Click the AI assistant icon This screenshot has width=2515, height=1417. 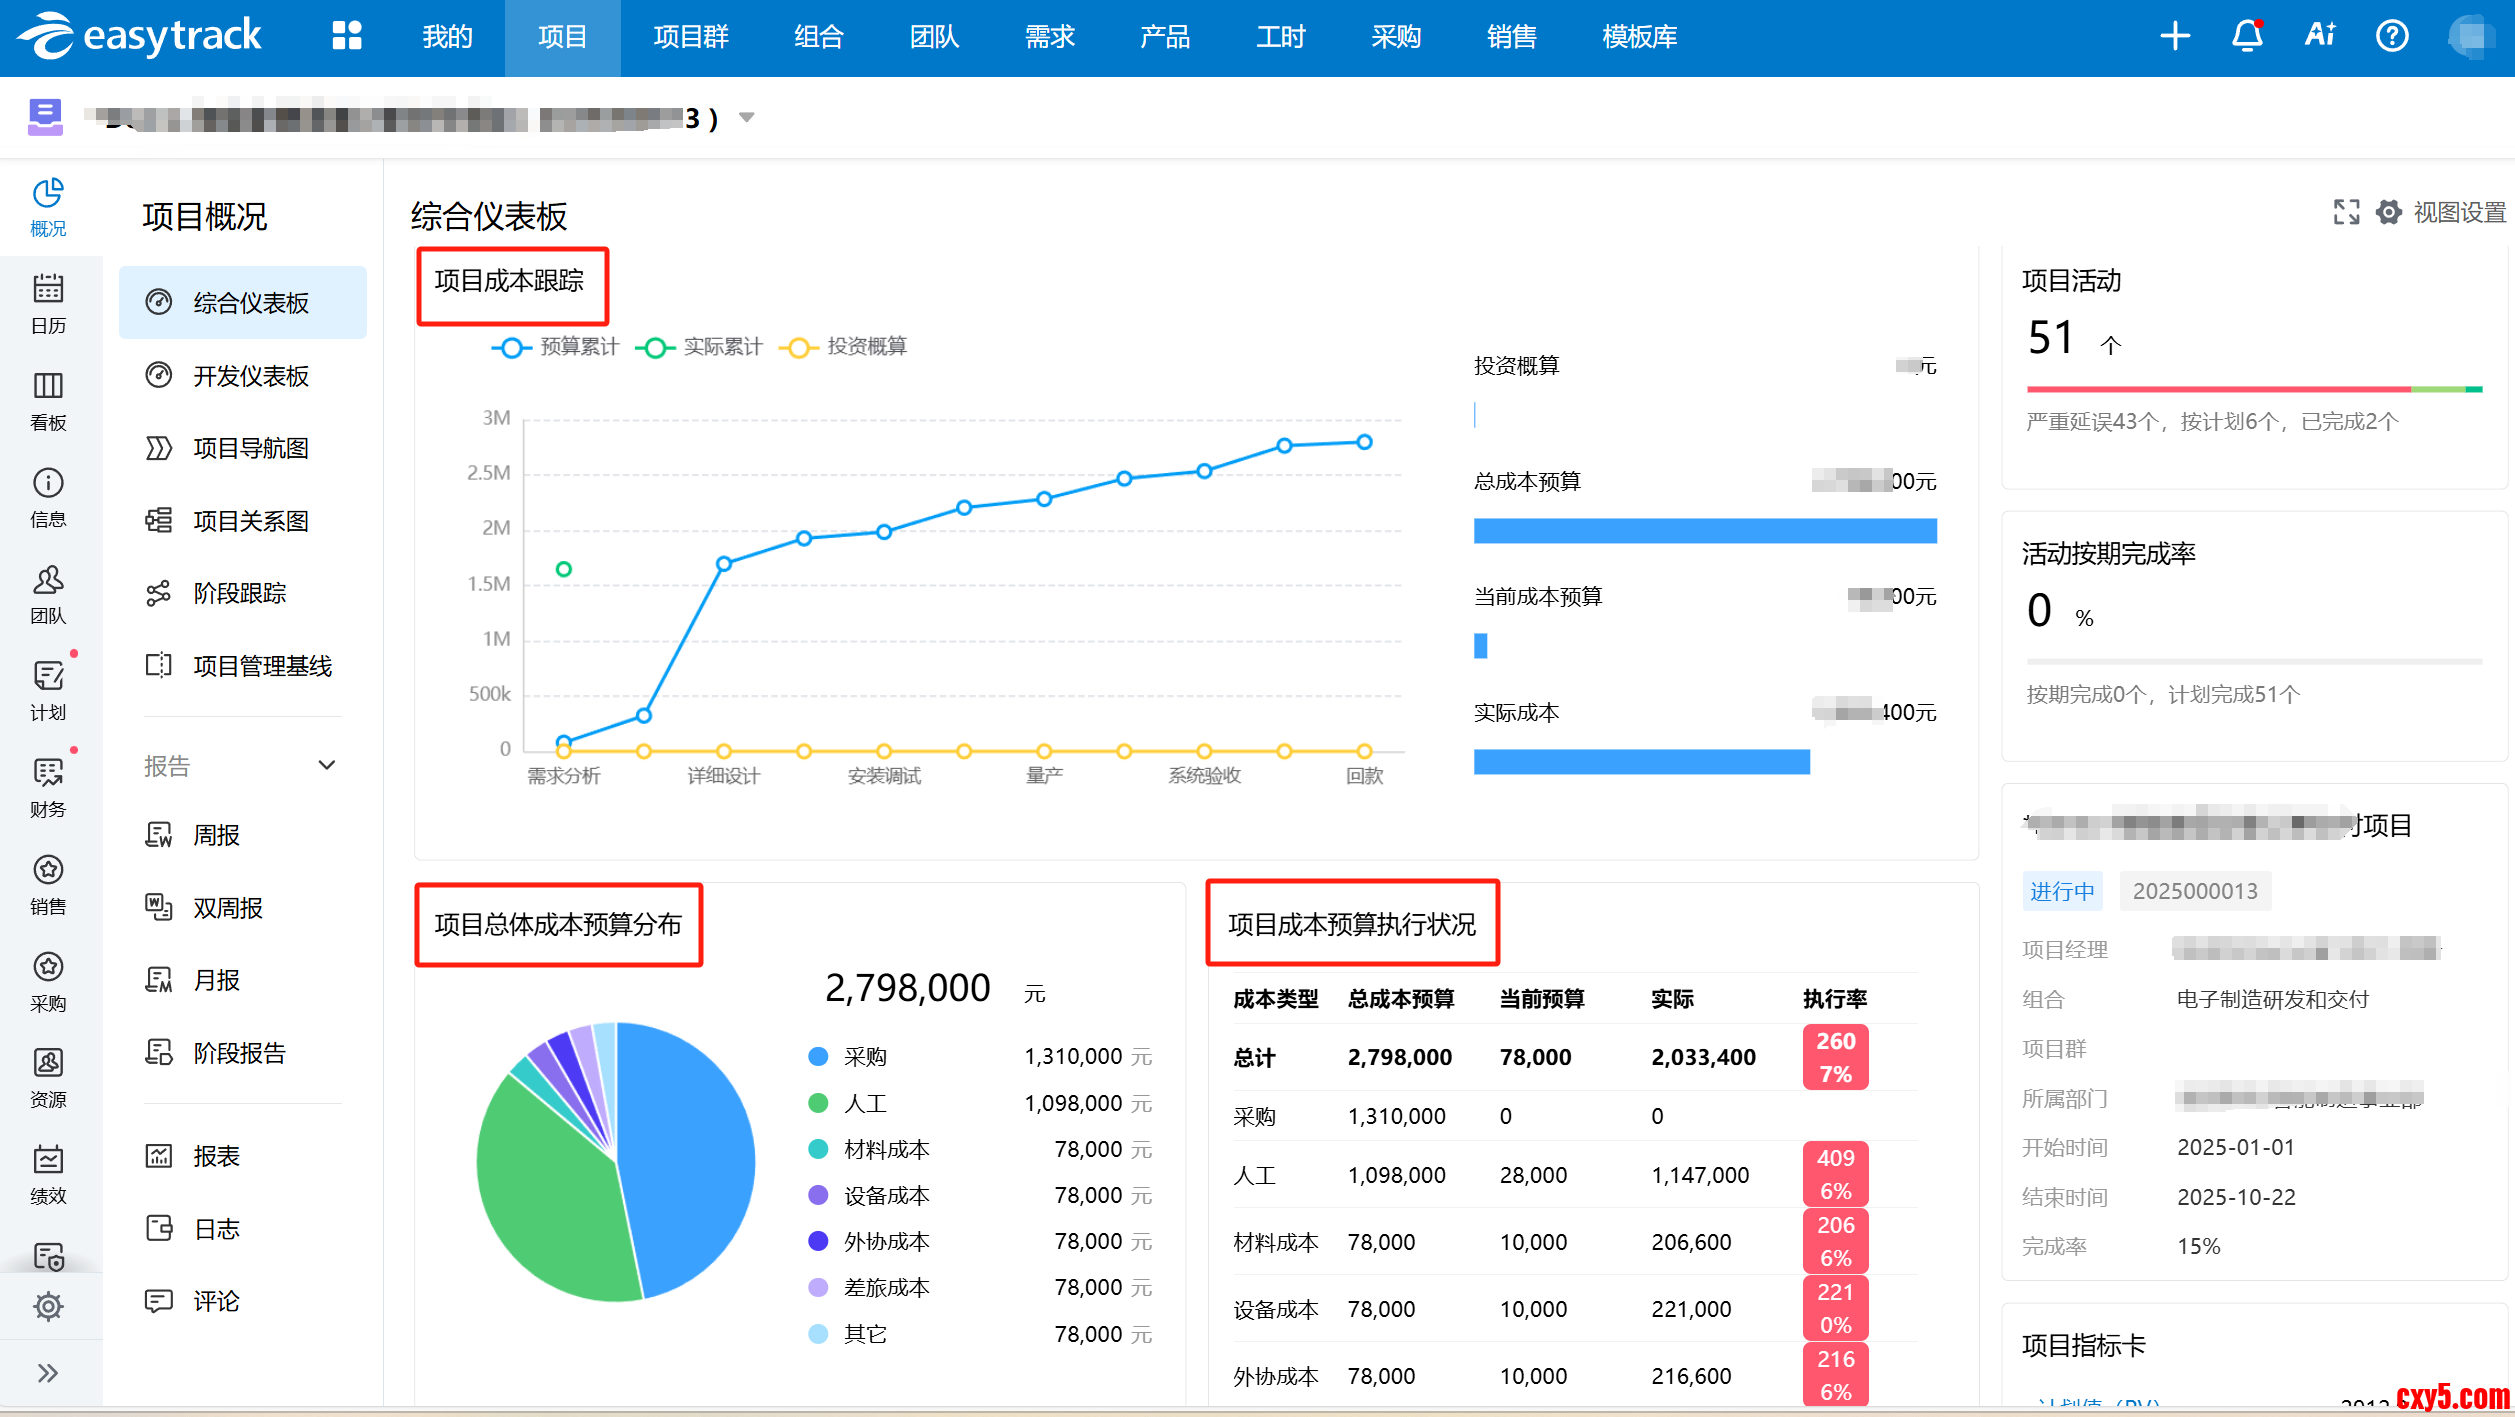pyautogui.click(x=2319, y=37)
